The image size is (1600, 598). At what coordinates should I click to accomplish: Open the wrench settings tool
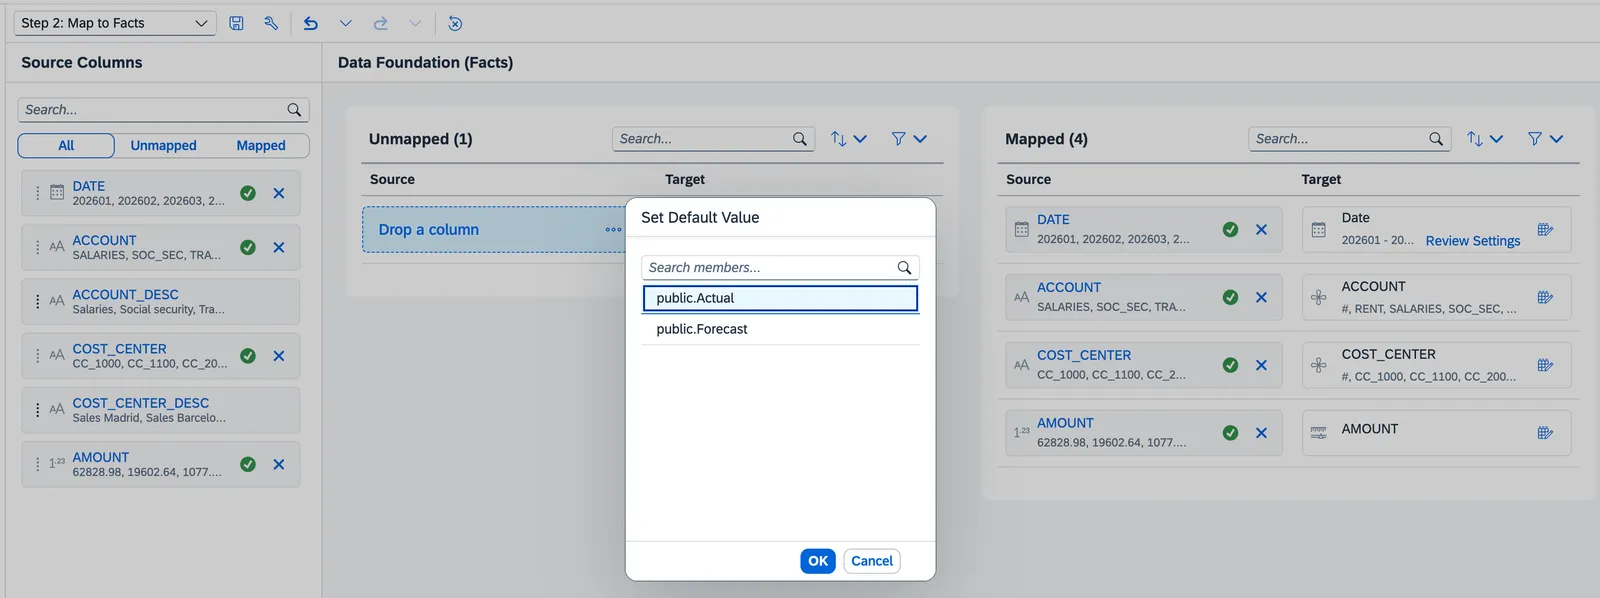pos(271,23)
